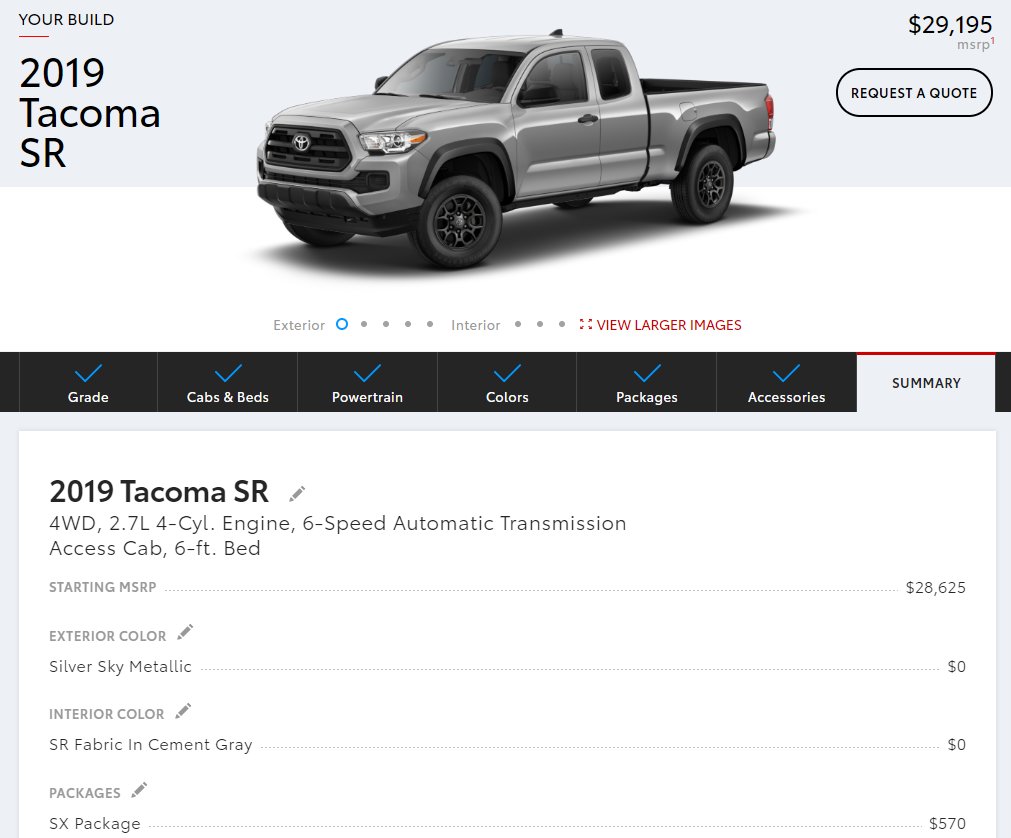Click the Powertrain step checkmark

pyautogui.click(x=368, y=373)
